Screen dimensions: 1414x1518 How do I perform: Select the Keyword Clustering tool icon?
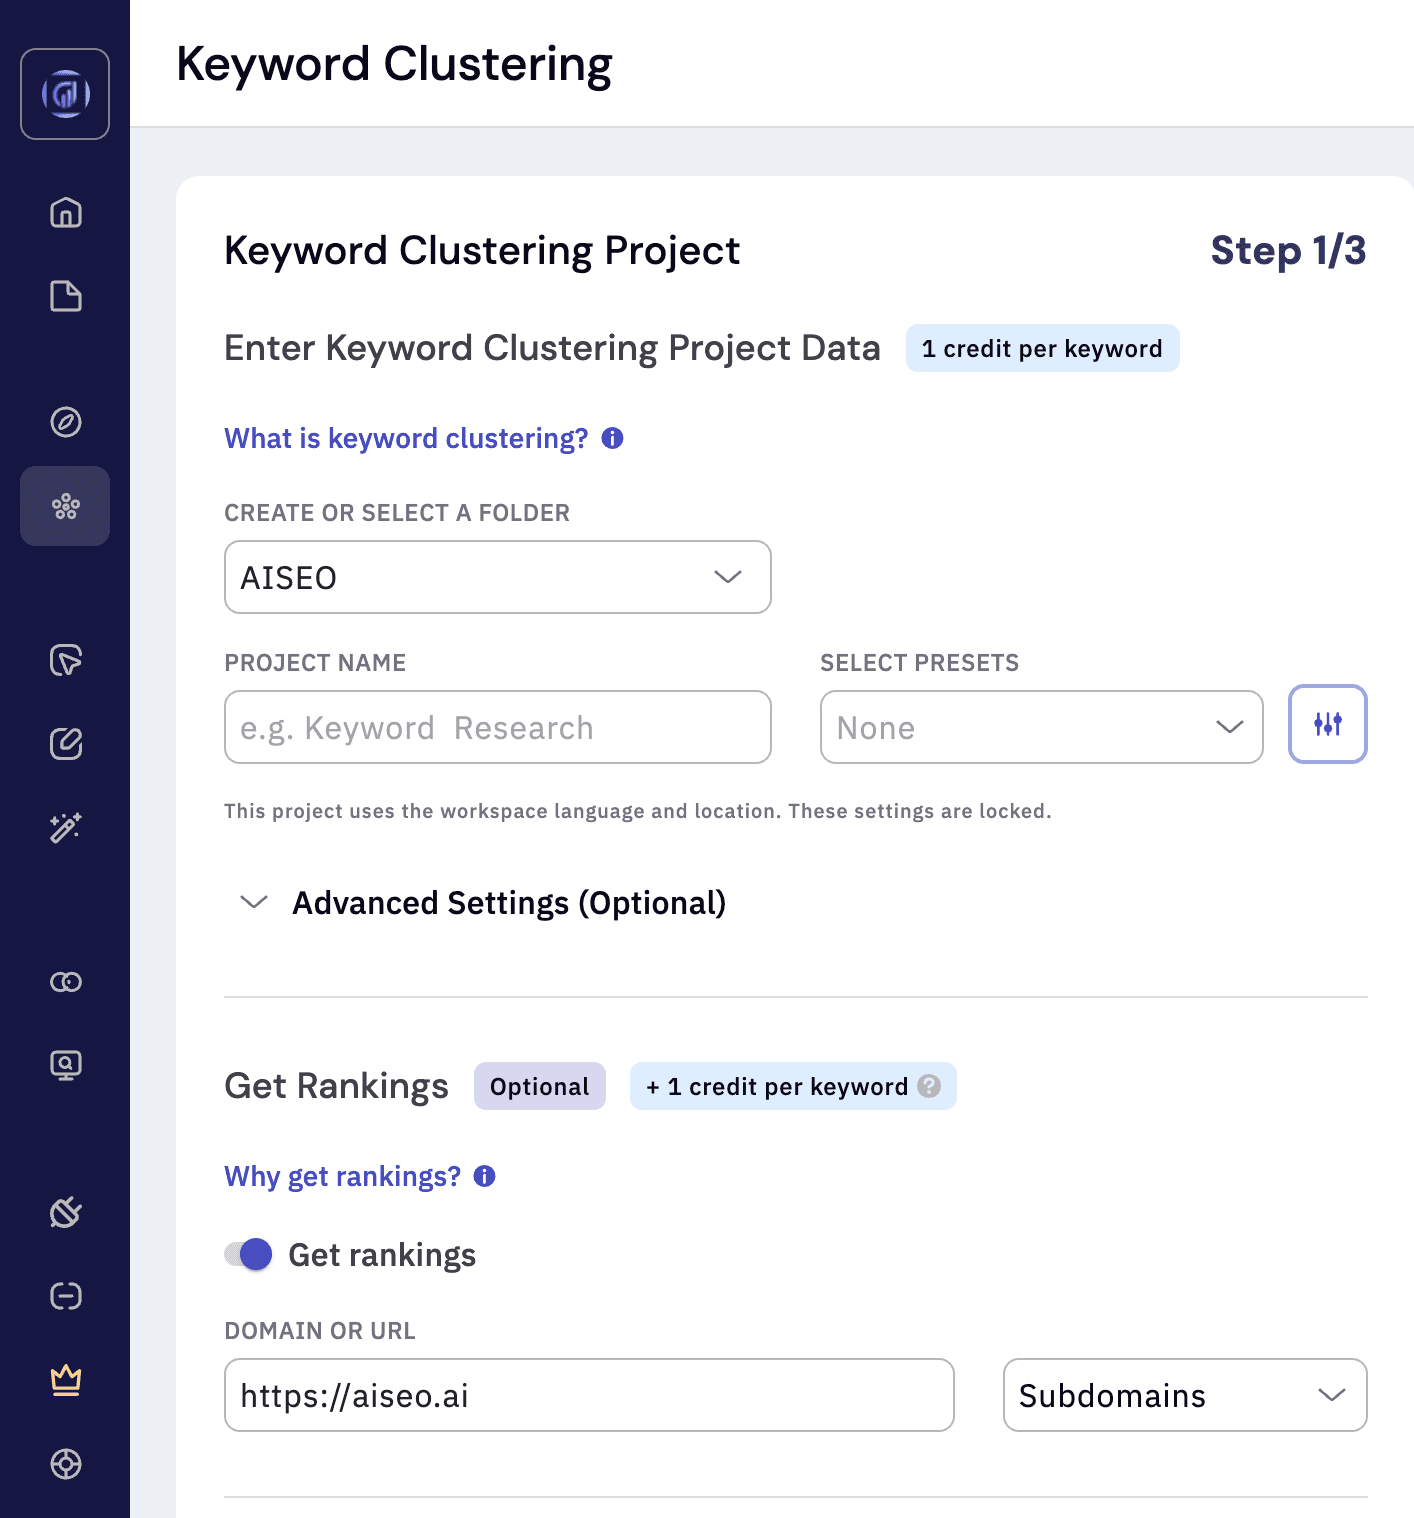point(65,506)
